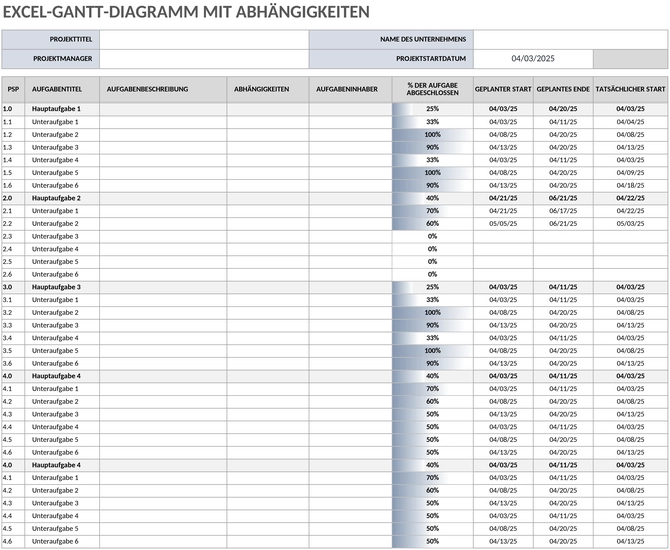Click the 0% cell in row 2.5
This screenshot has height=550, width=670.
point(432,262)
